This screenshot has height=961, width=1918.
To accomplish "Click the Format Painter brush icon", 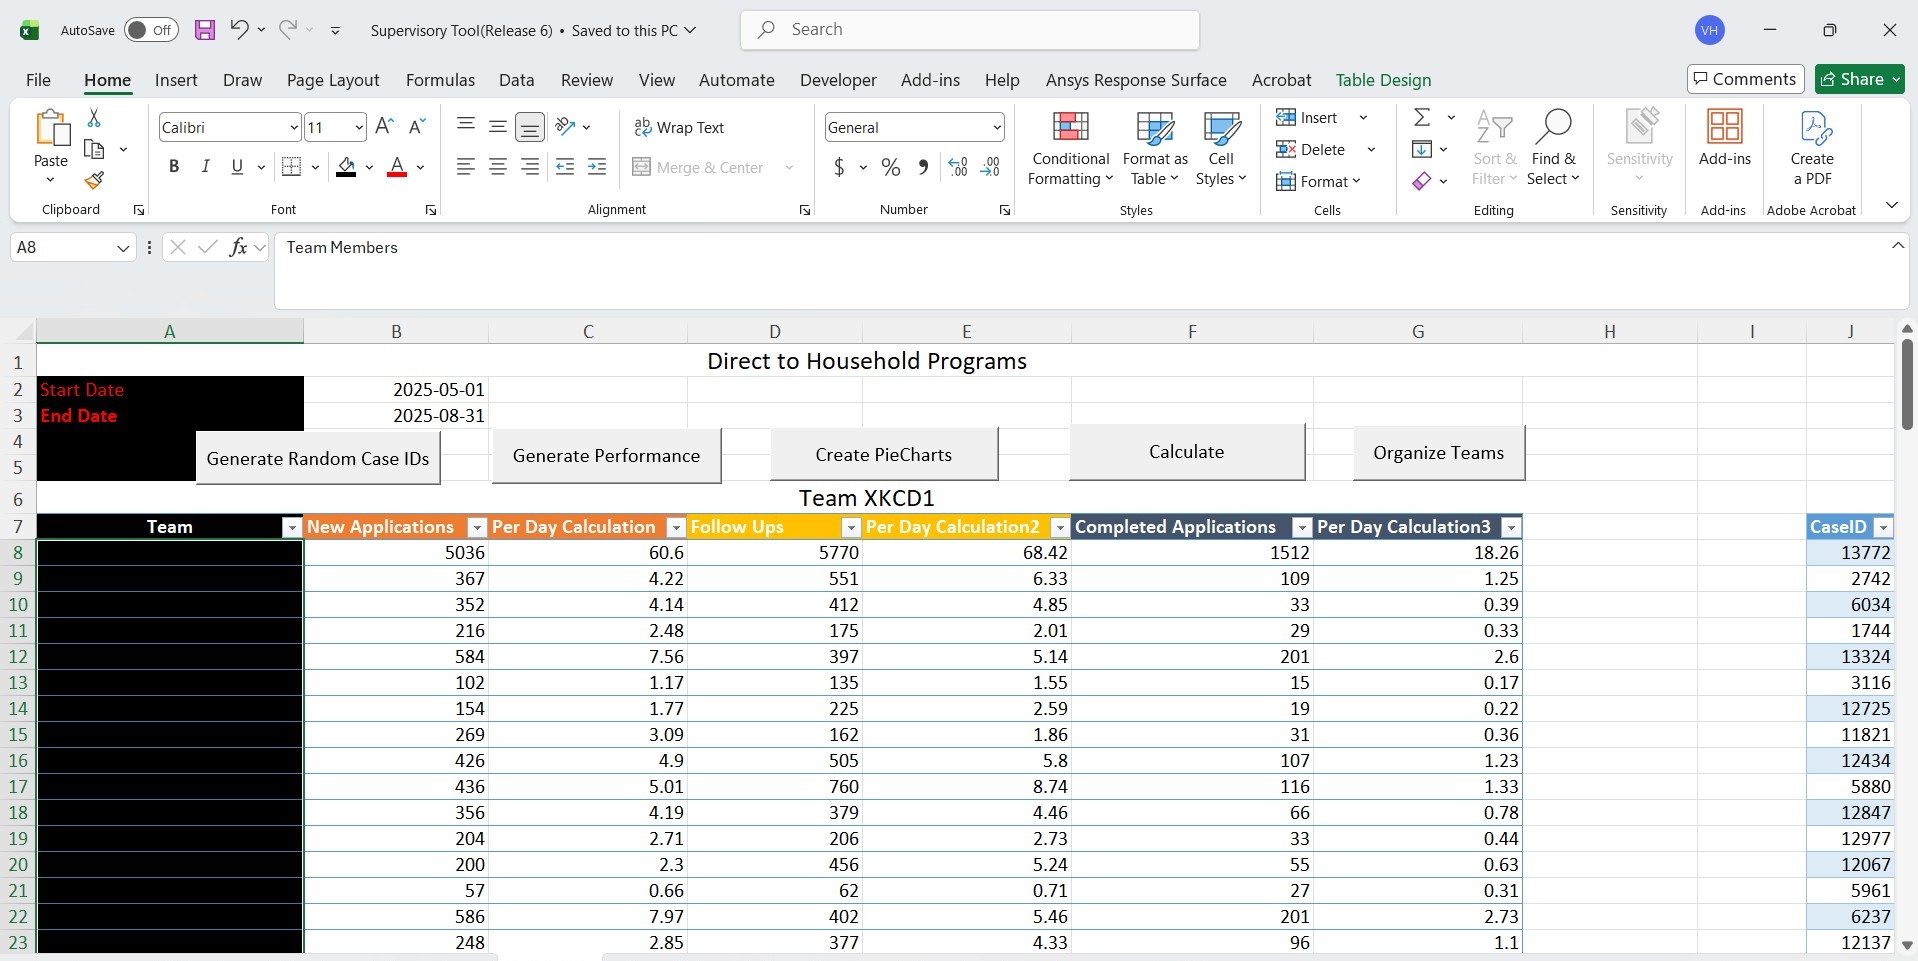I will point(94,181).
